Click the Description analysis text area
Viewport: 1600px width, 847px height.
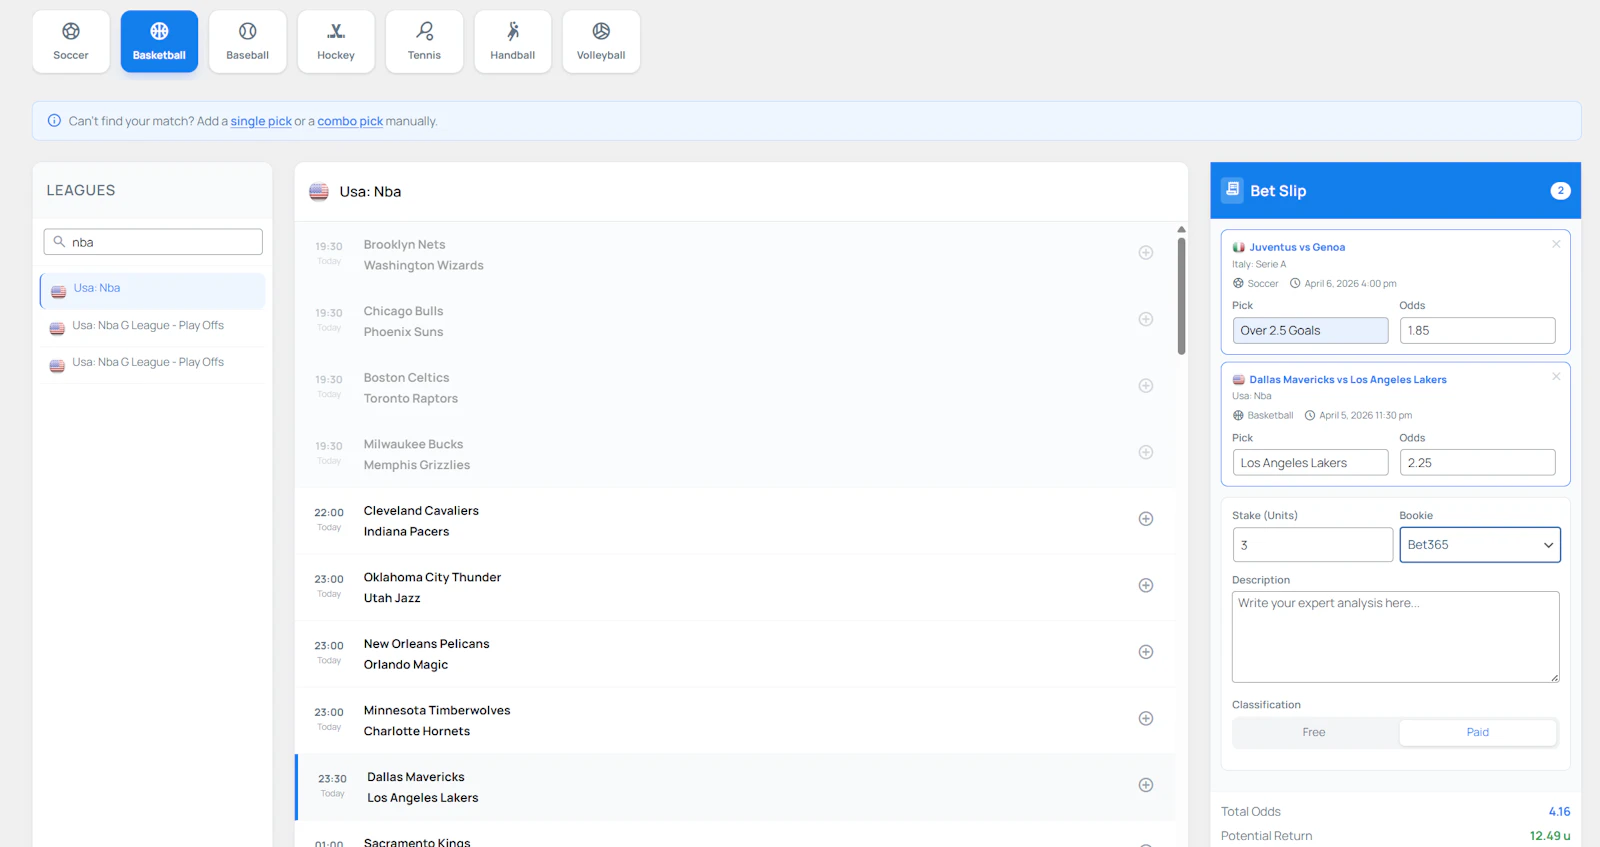coord(1395,637)
